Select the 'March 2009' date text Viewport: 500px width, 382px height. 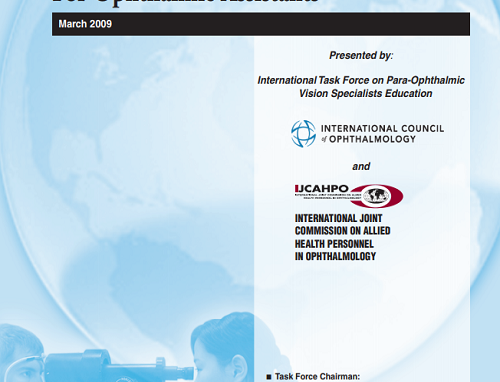pos(85,24)
